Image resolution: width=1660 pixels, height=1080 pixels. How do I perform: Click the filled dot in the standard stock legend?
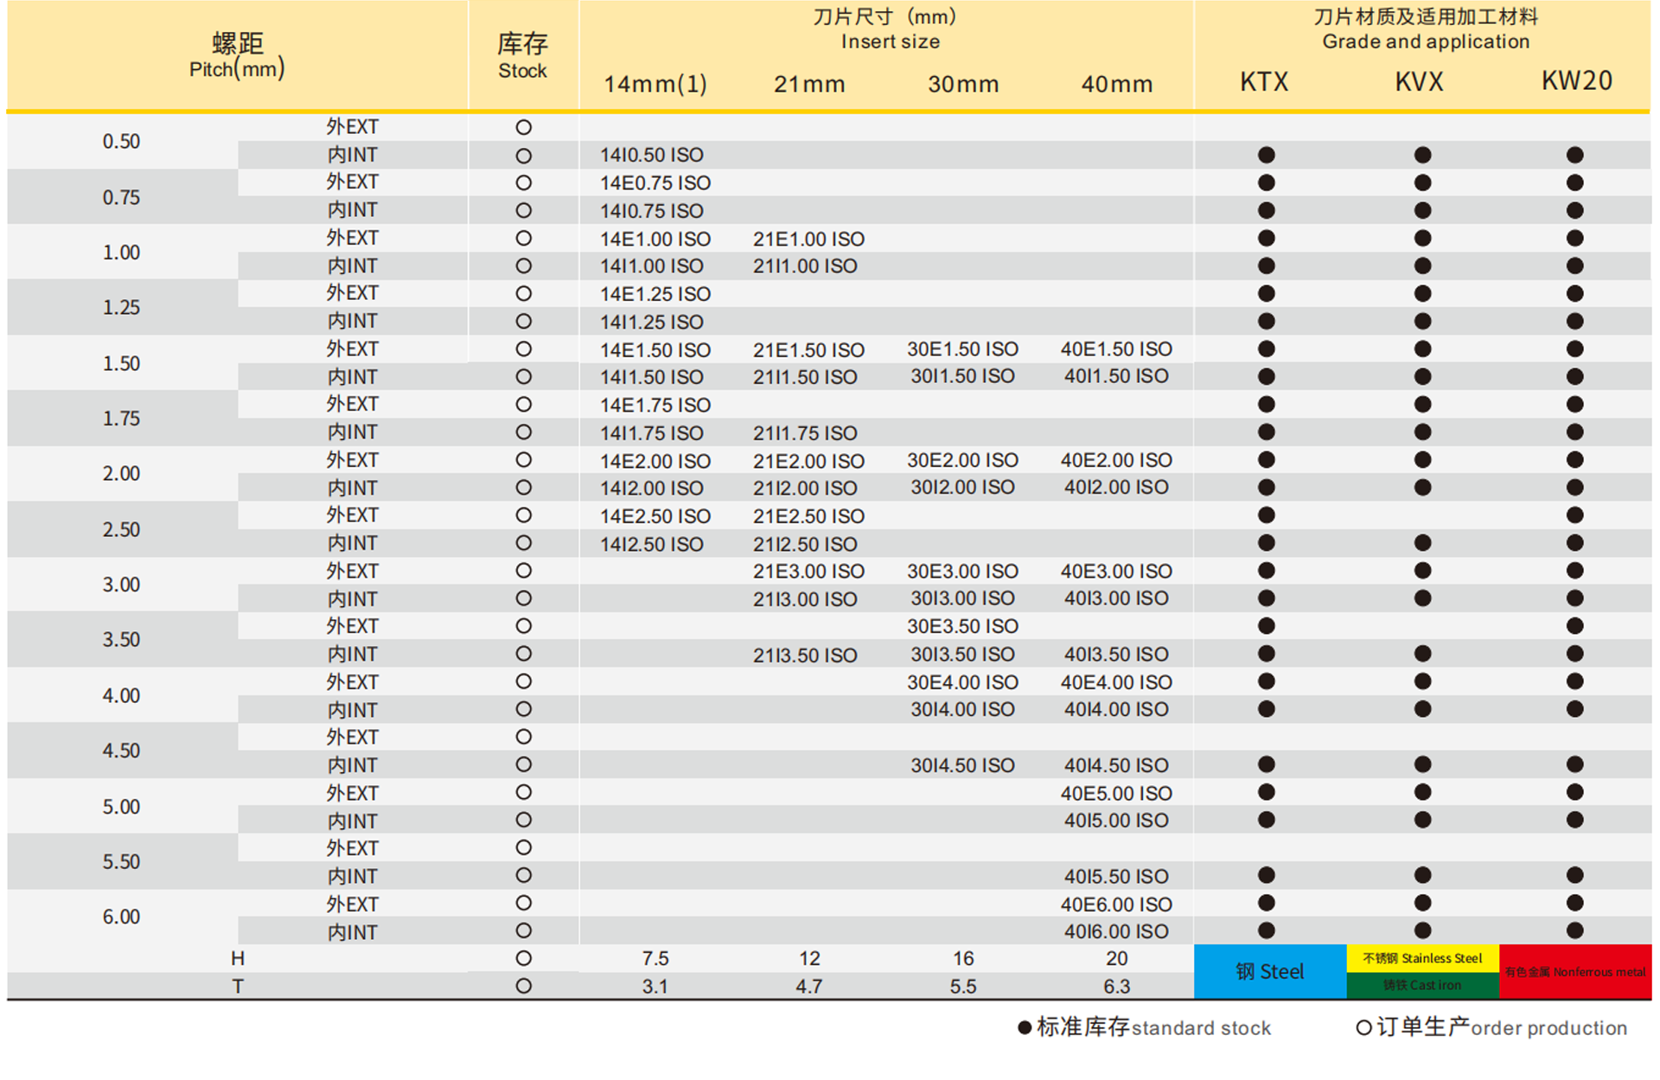[x=1024, y=1028]
